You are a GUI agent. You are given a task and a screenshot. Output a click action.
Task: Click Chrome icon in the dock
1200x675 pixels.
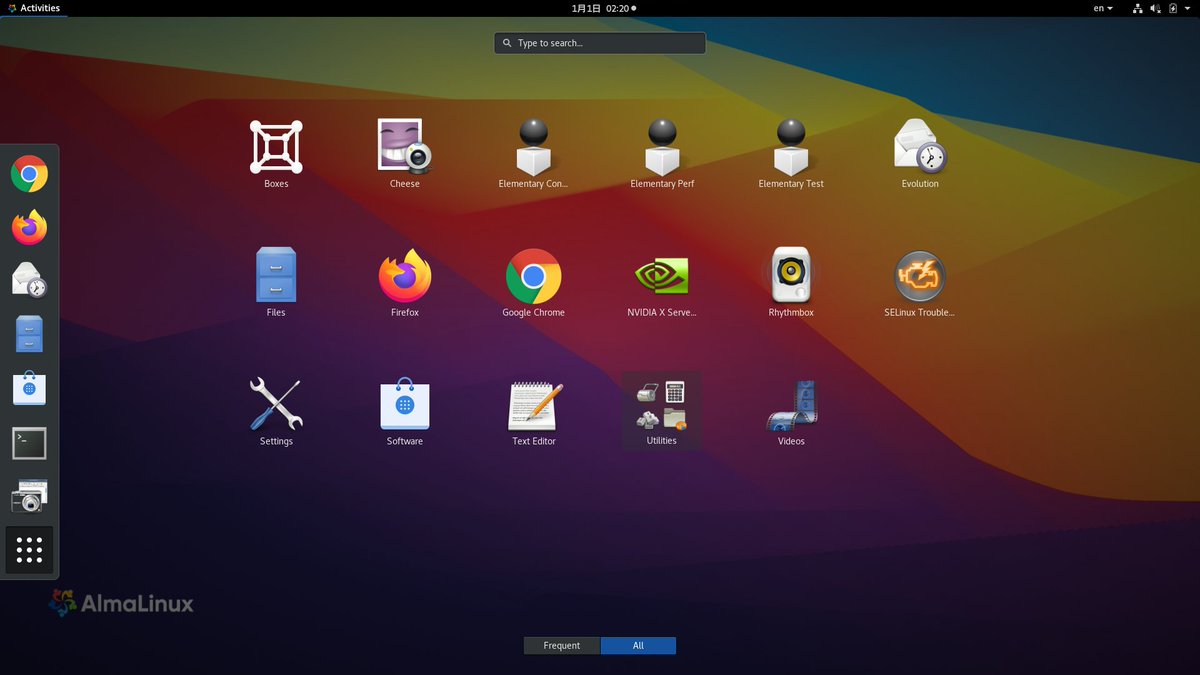[x=29, y=174]
